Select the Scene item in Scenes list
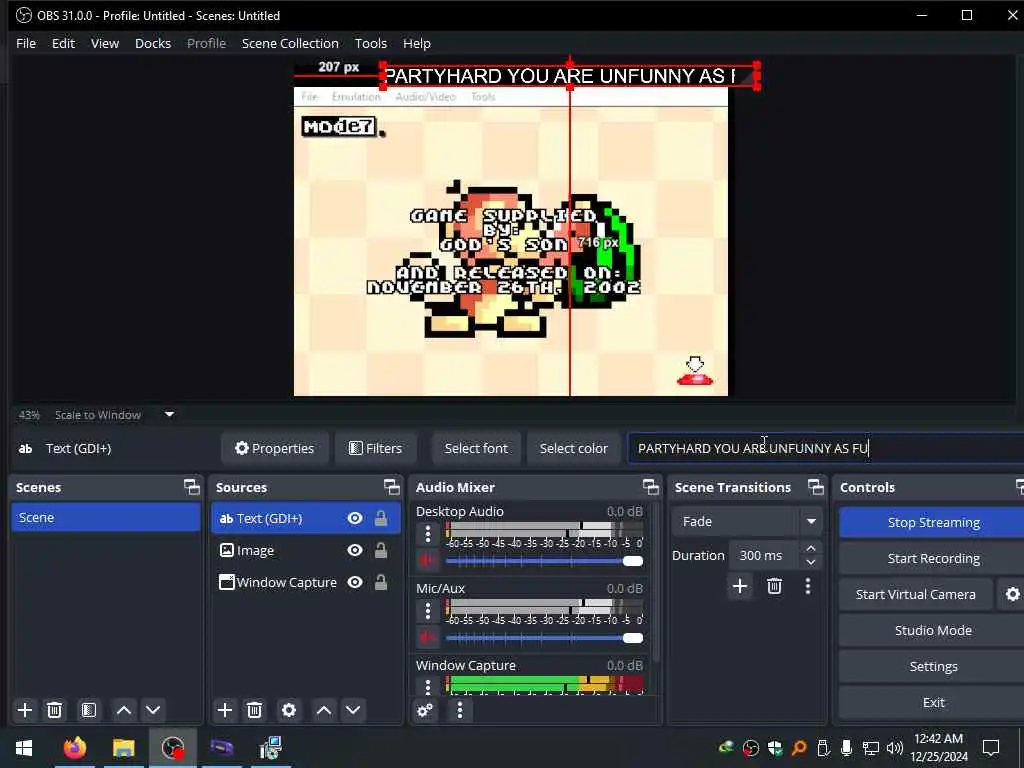Viewport: 1024px width, 768px height. 106,517
